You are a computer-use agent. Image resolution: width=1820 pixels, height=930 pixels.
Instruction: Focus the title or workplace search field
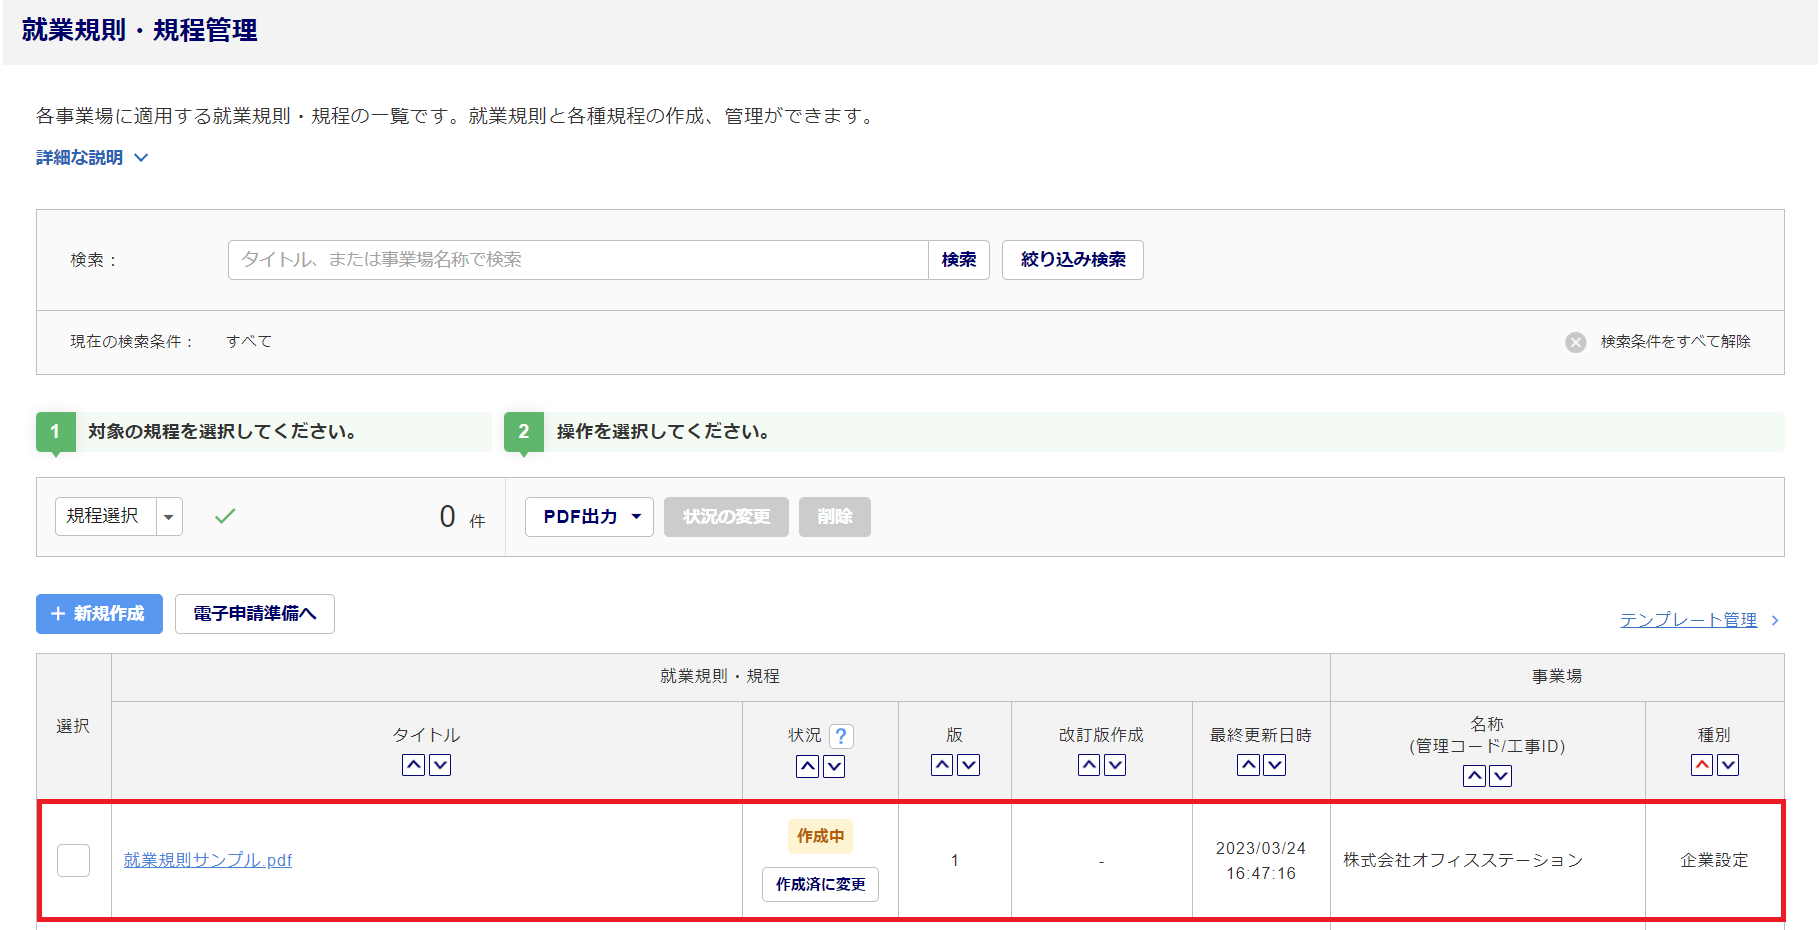(578, 260)
